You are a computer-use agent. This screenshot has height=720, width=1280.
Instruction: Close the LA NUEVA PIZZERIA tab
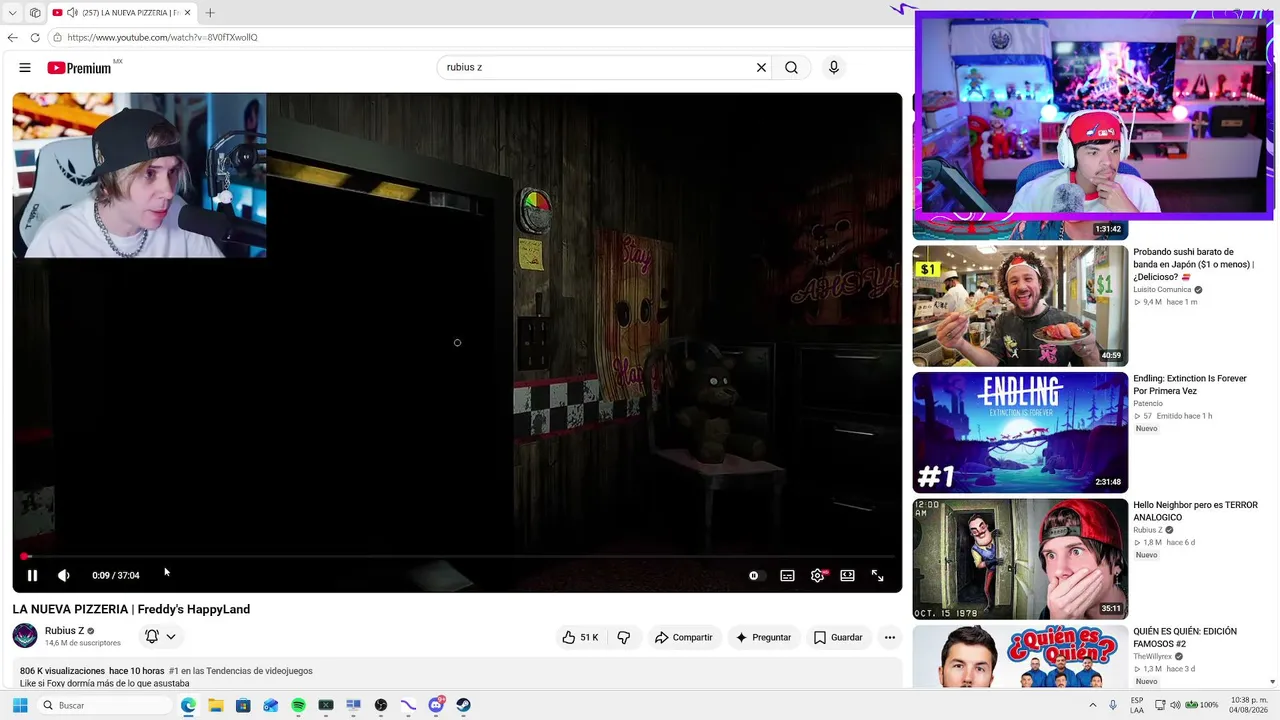tap(187, 13)
